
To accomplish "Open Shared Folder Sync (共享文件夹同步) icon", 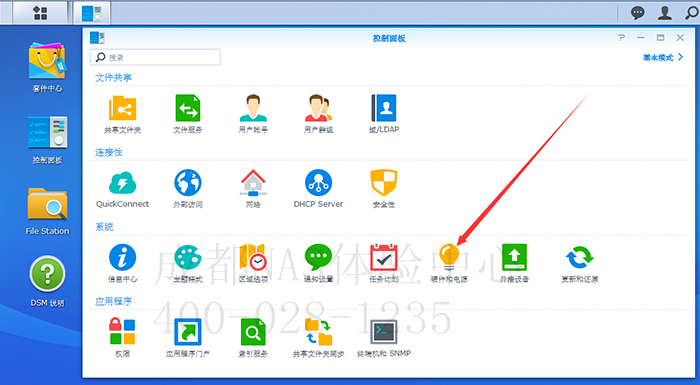I will click(318, 332).
